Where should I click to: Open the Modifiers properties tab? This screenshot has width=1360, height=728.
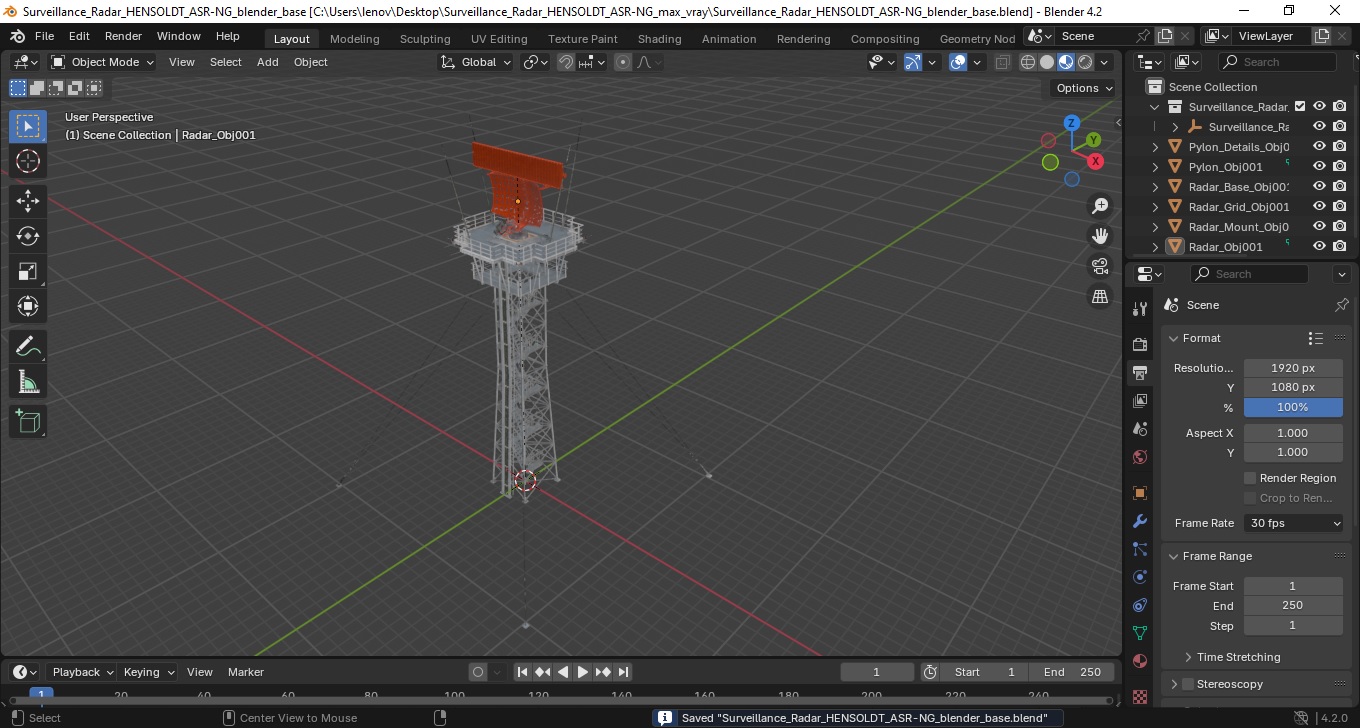1139,521
